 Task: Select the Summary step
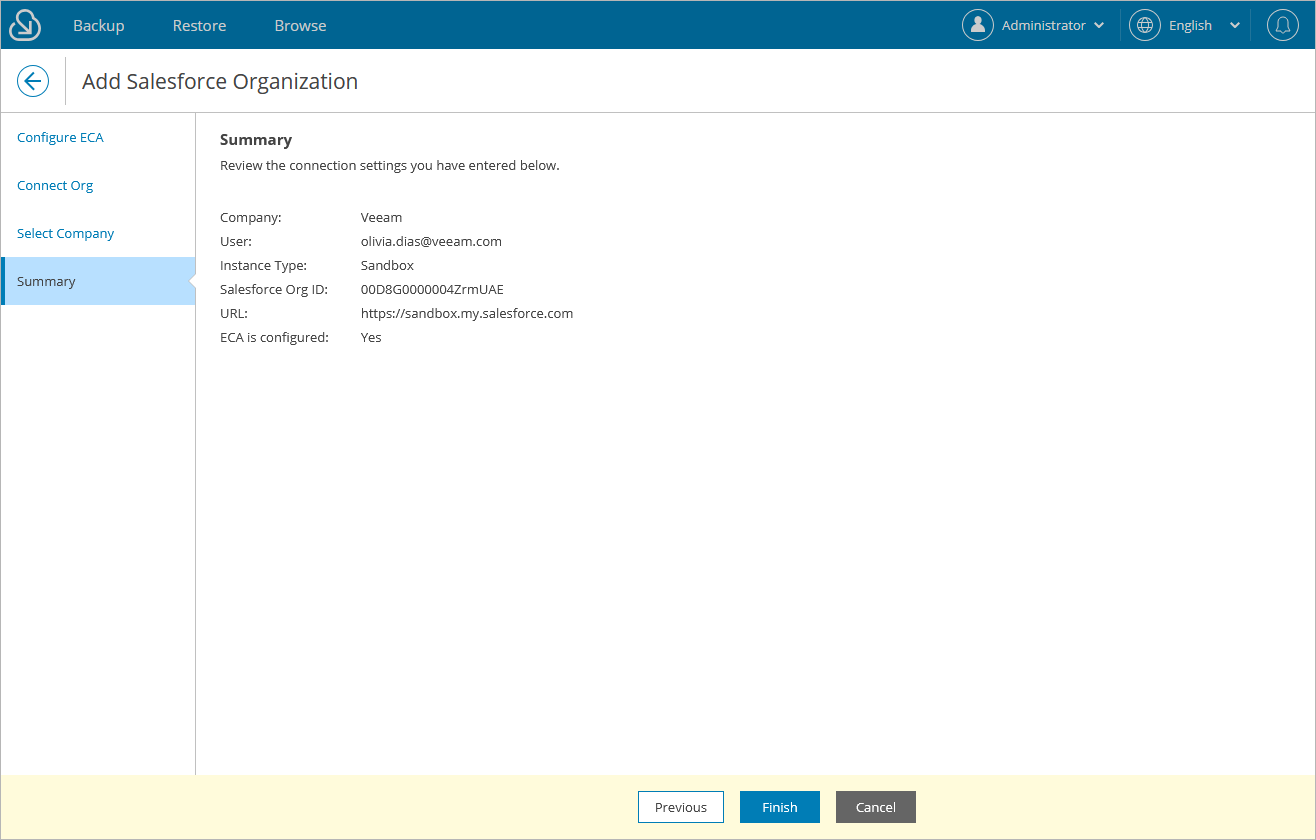(x=98, y=281)
